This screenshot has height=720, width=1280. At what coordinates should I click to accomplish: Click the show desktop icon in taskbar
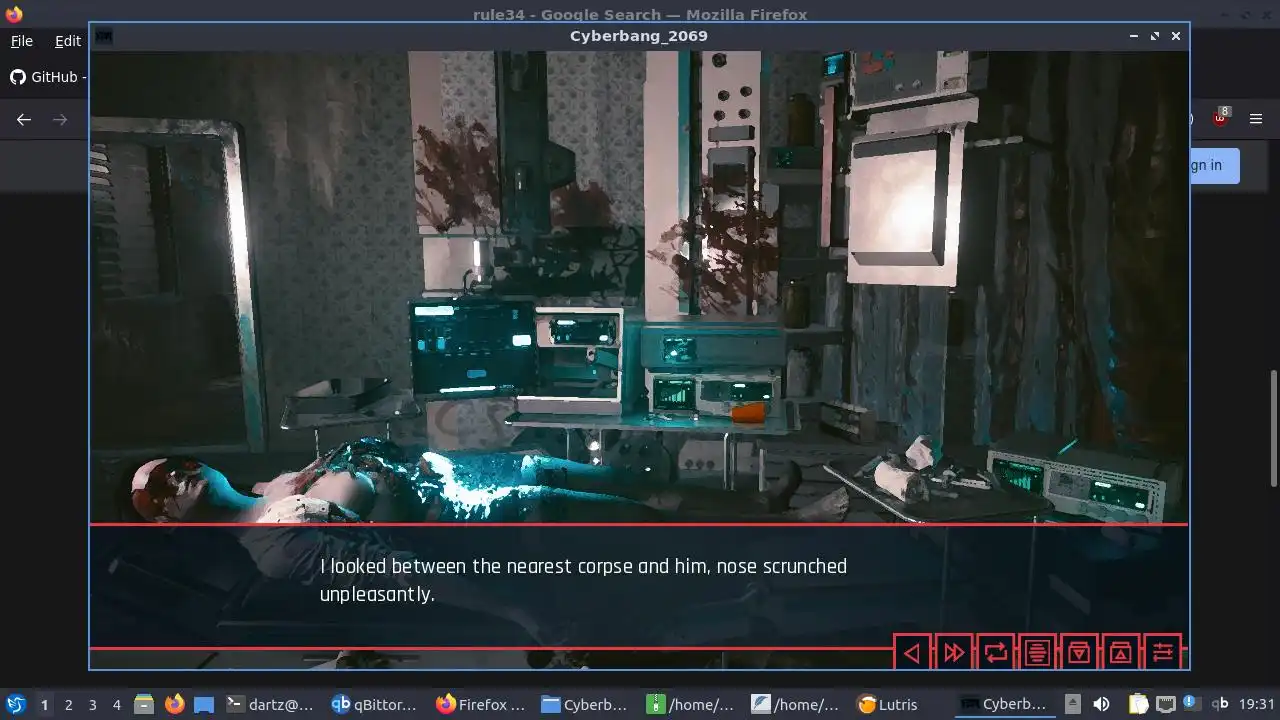coord(204,705)
